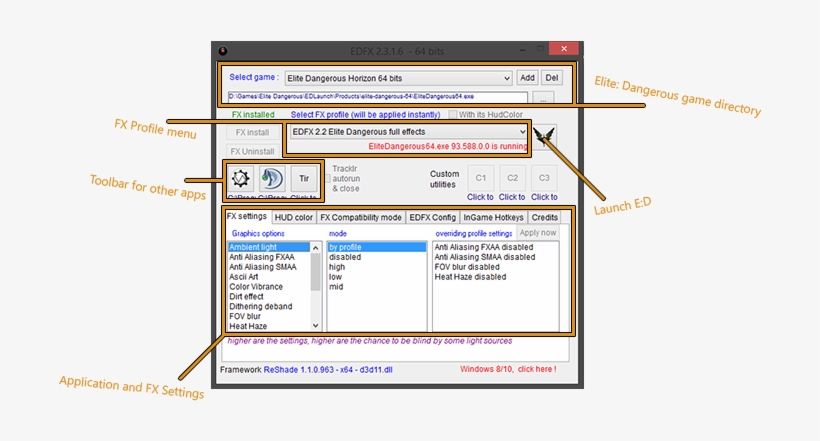
Task: Enable With its HudColor checkbox
Action: pos(453,115)
